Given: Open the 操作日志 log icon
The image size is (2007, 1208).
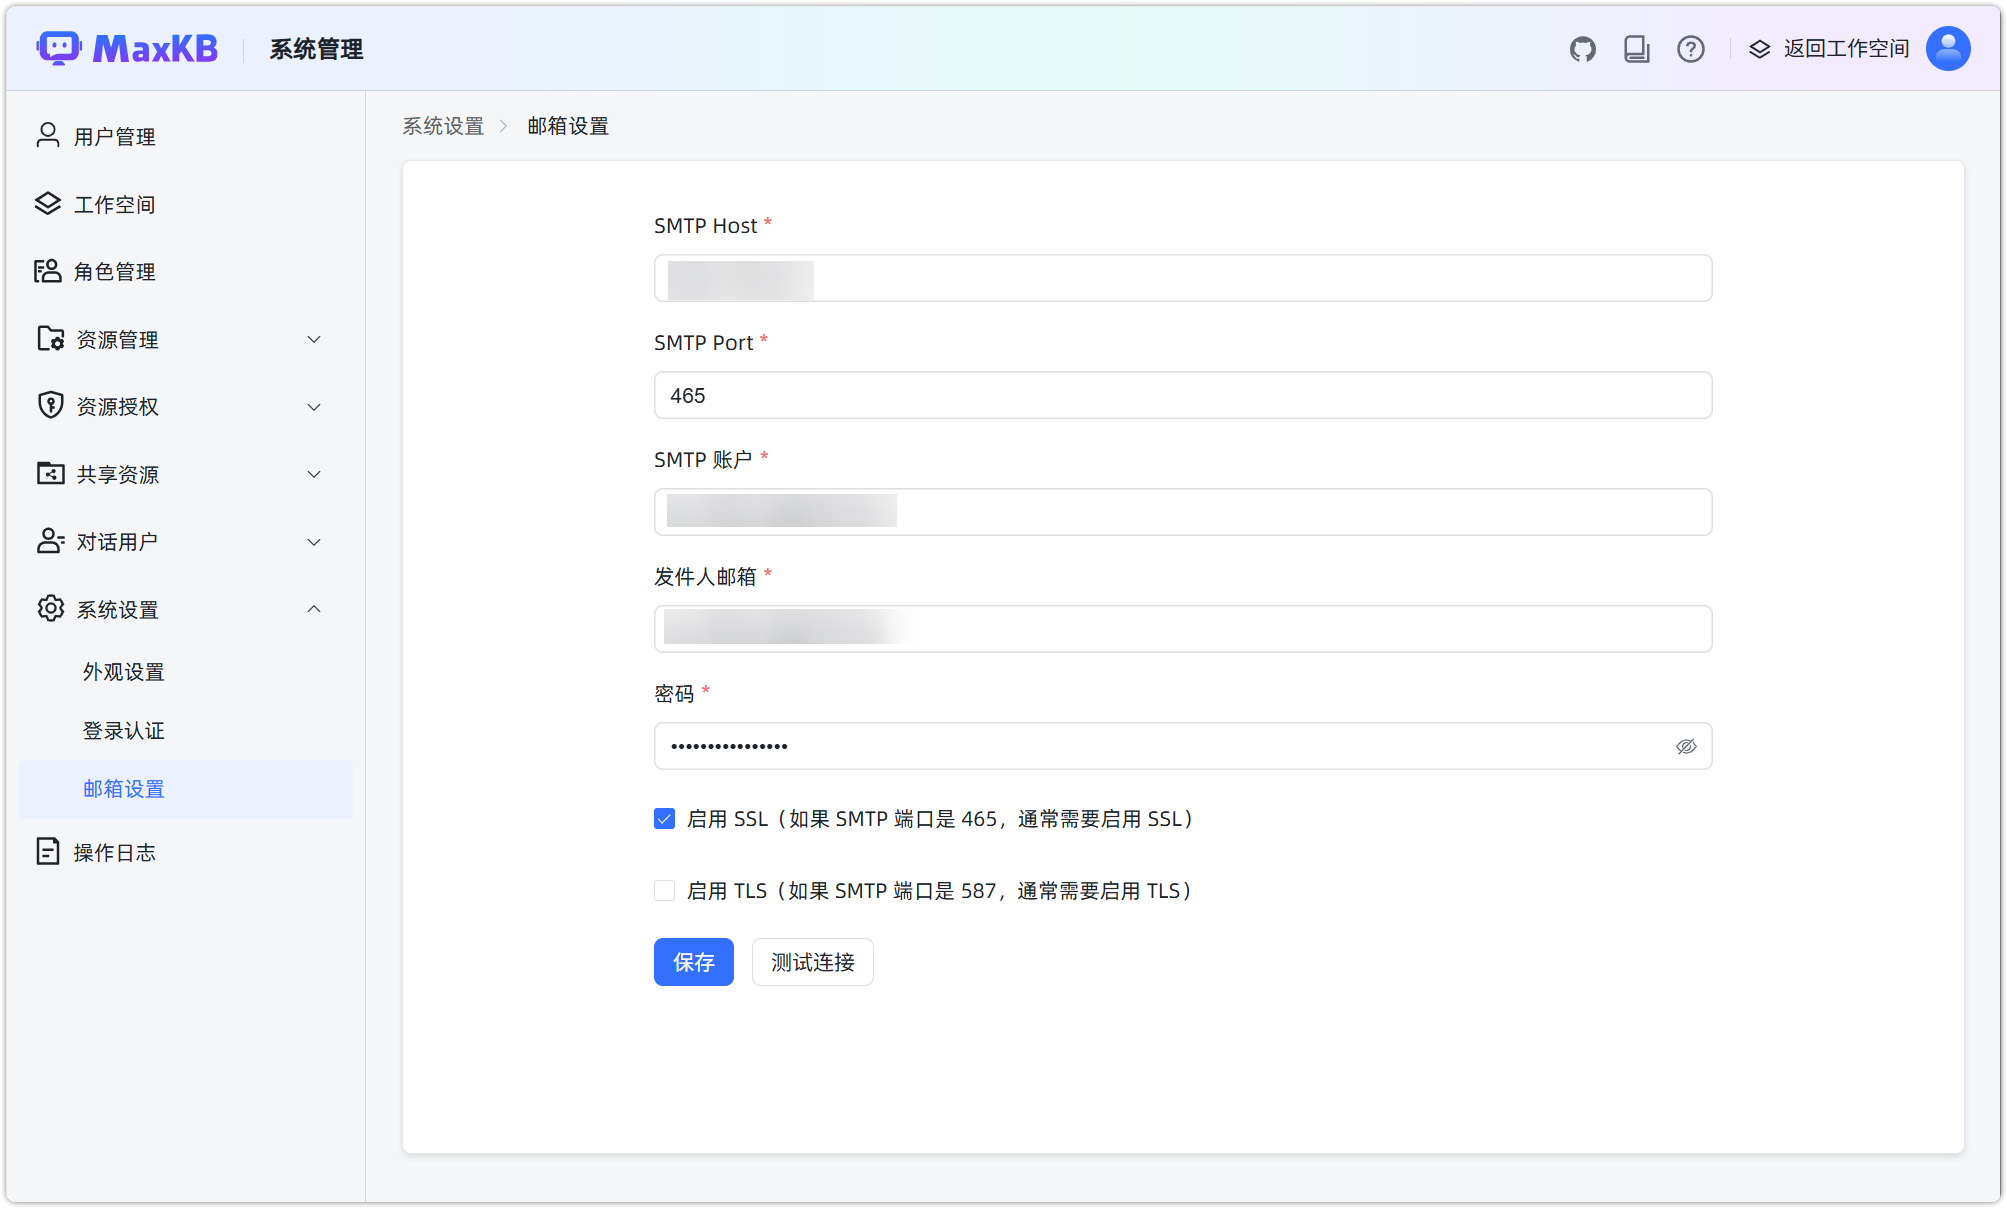Looking at the screenshot, I should [x=48, y=851].
